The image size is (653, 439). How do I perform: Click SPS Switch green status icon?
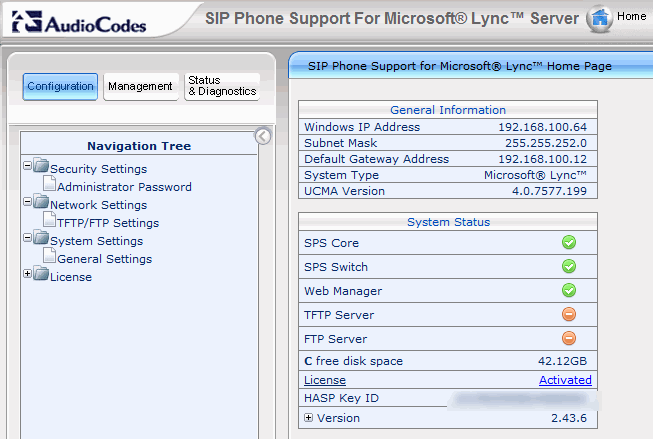pos(569,266)
